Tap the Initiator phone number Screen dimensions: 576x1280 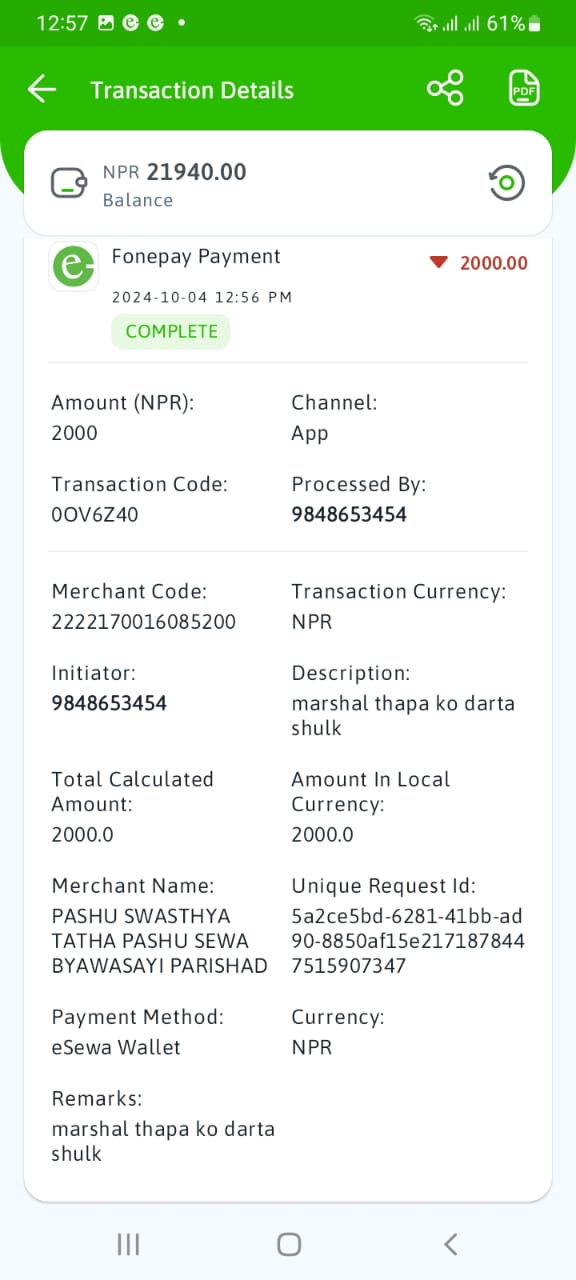click(x=109, y=703)
